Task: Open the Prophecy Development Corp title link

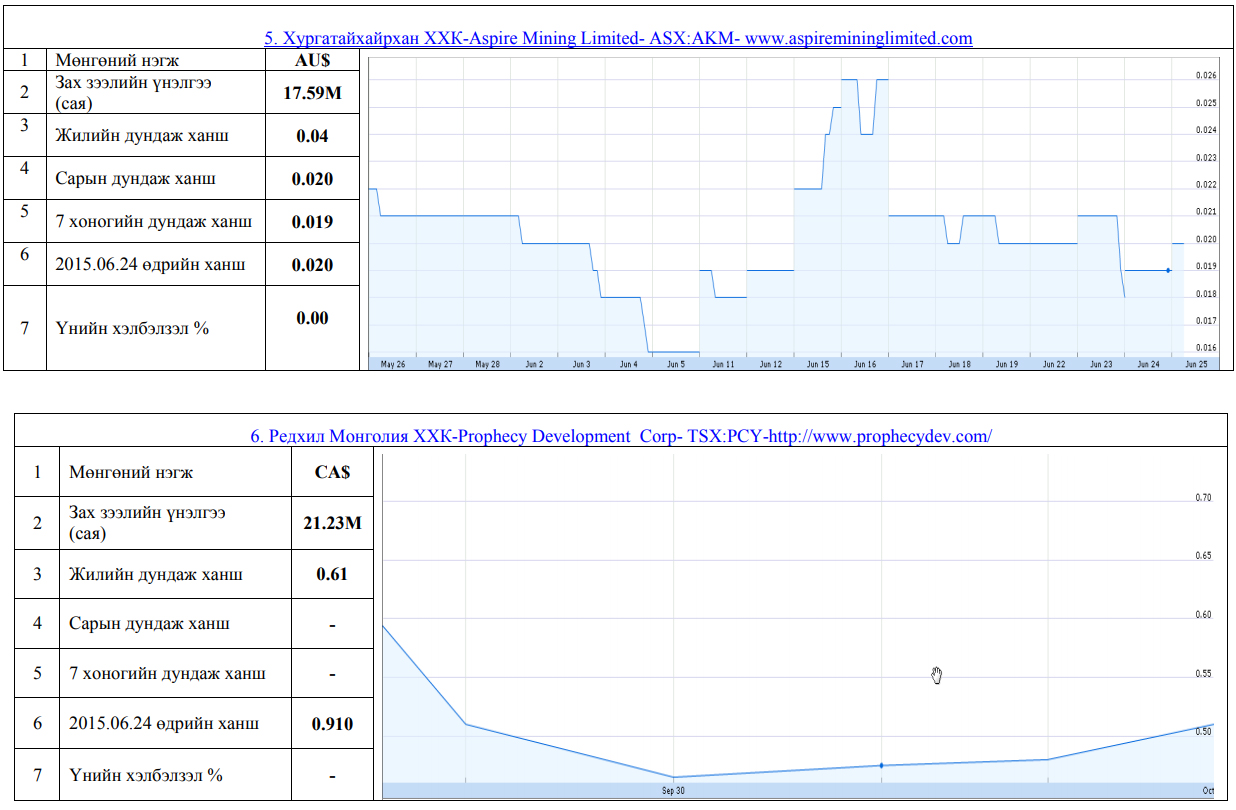Action: click(620, 436)
